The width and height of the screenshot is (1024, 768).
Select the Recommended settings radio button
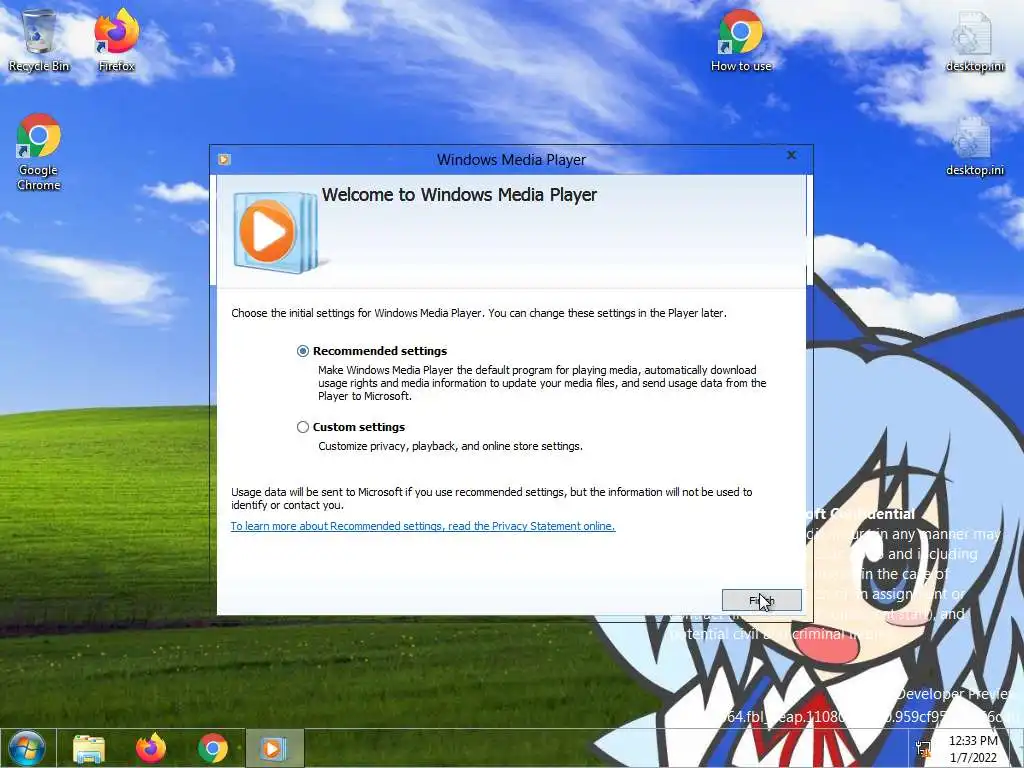click(x=302, y=351)
